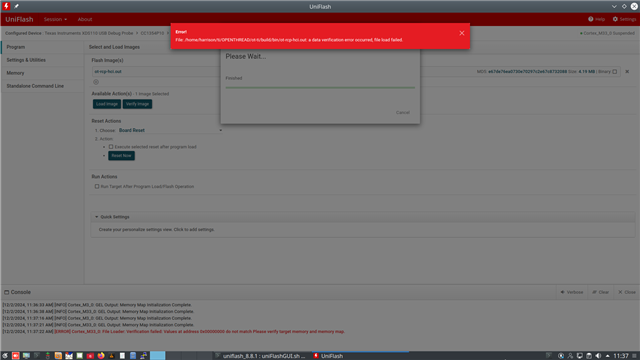Viewport: 640px width, 360px height.
Task: Open VLC cone icon in taskbar
Action: tap(111, 356)
